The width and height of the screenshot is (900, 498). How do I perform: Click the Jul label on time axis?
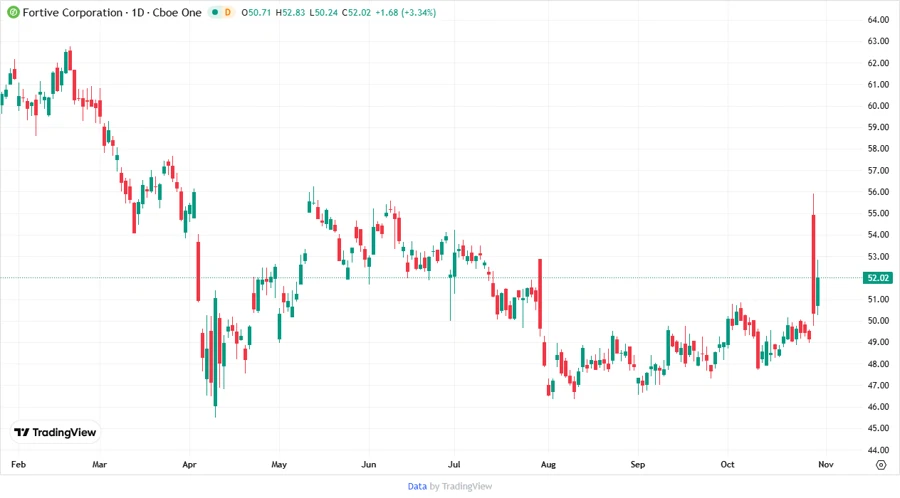coord(454,465)
